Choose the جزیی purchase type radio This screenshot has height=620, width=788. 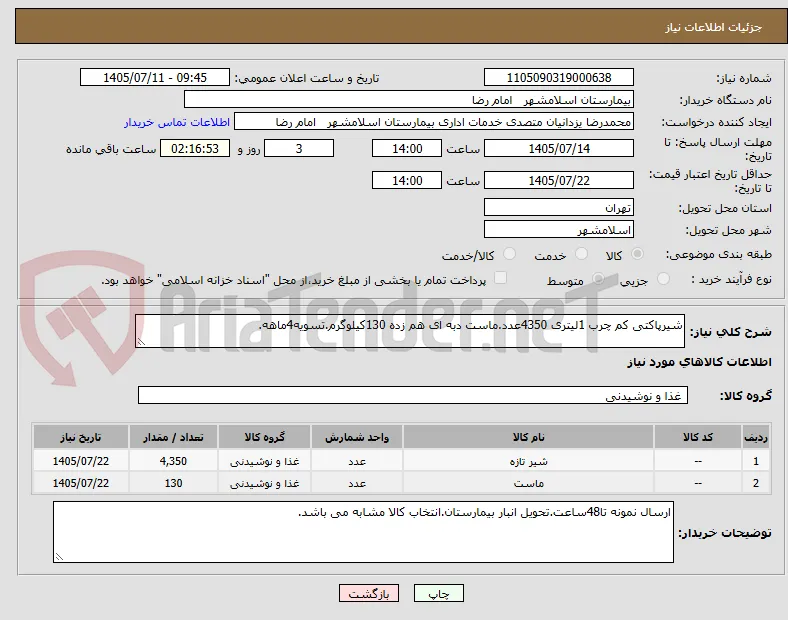(x=663, y=279)
